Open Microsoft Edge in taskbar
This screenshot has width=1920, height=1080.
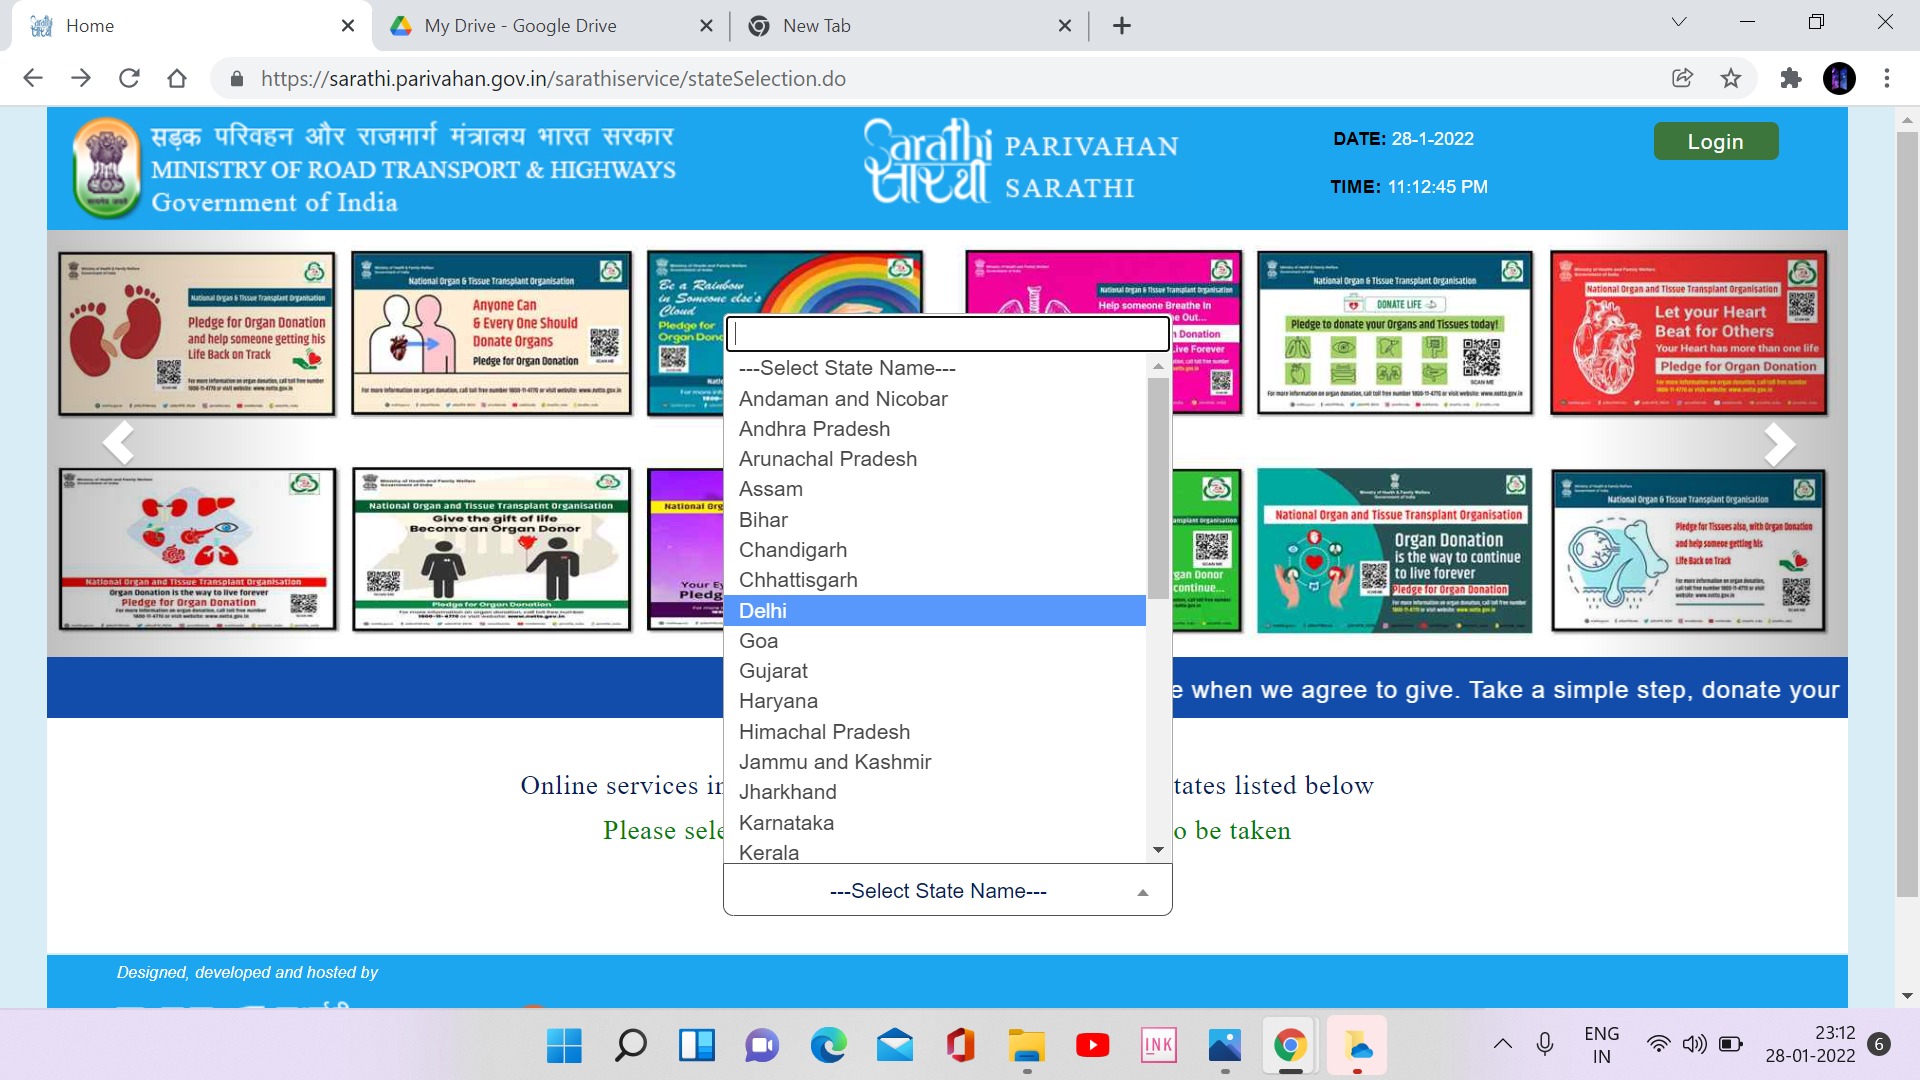pyautogui.click(x=828, y=1045)
